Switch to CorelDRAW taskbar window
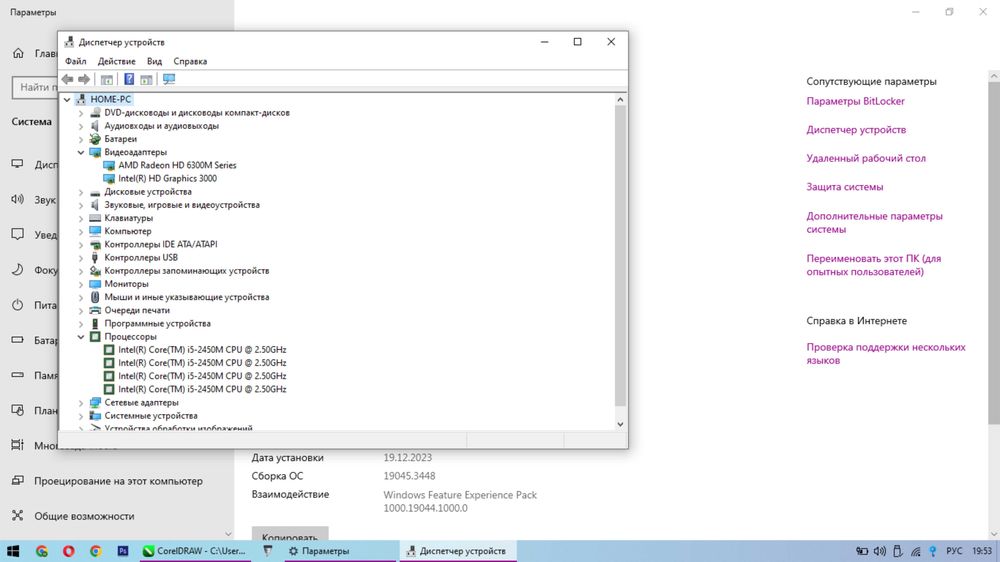 pos(195,551)
